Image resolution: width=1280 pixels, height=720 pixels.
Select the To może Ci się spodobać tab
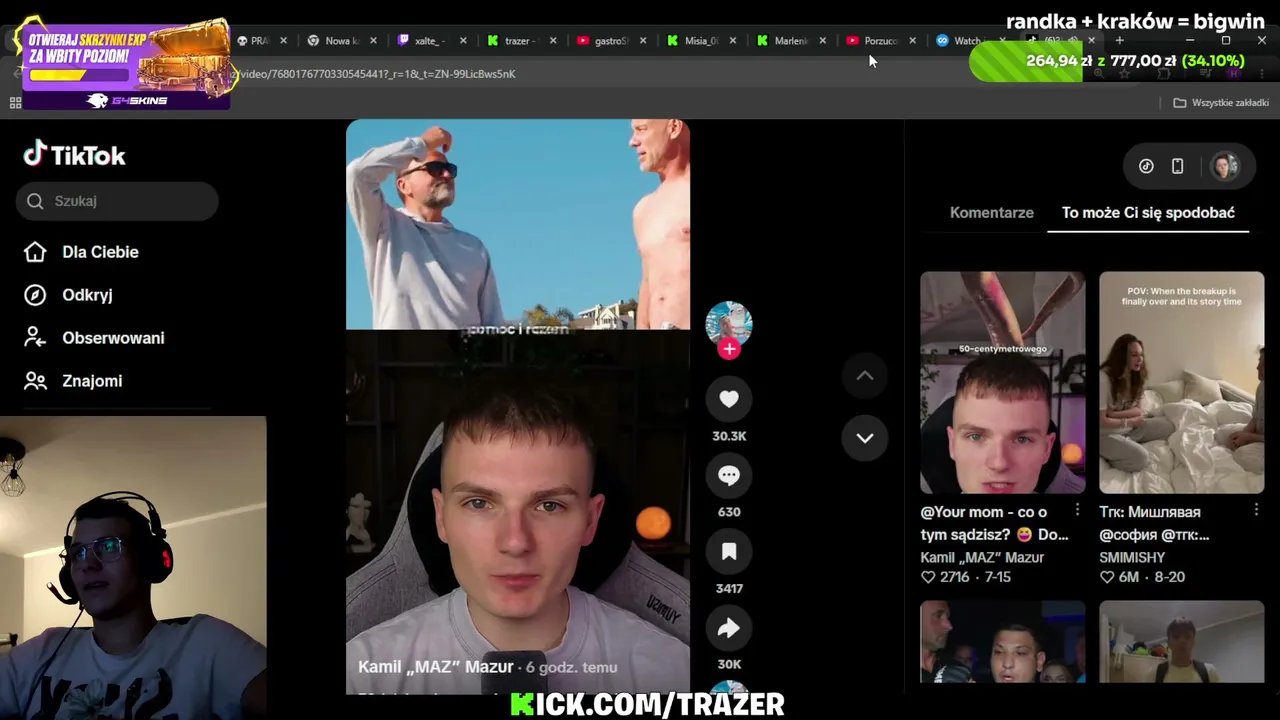[x=1148, y=213]
